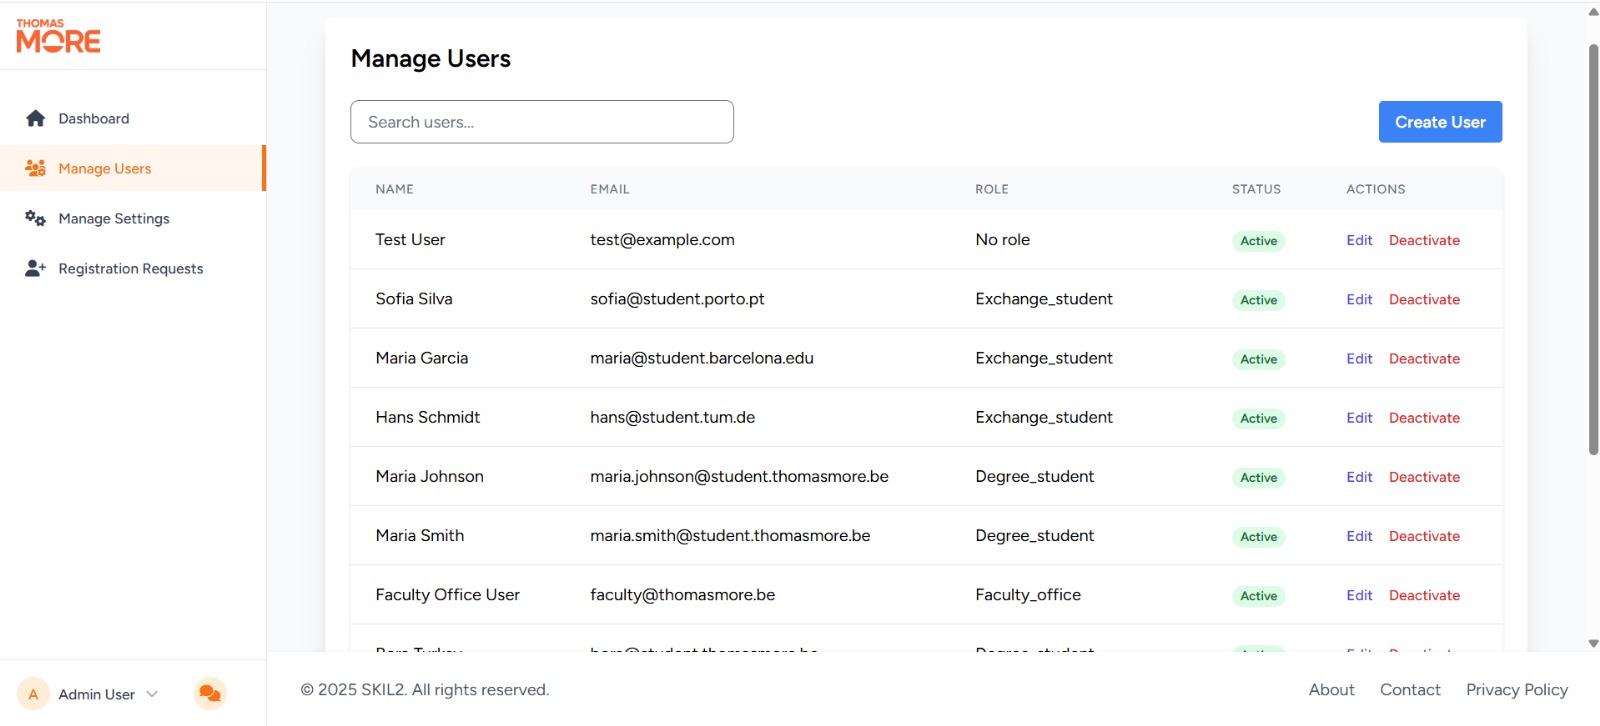Click the name Maria Garcia
Viewport: 1600px width, 726px height.
point(421,358)
